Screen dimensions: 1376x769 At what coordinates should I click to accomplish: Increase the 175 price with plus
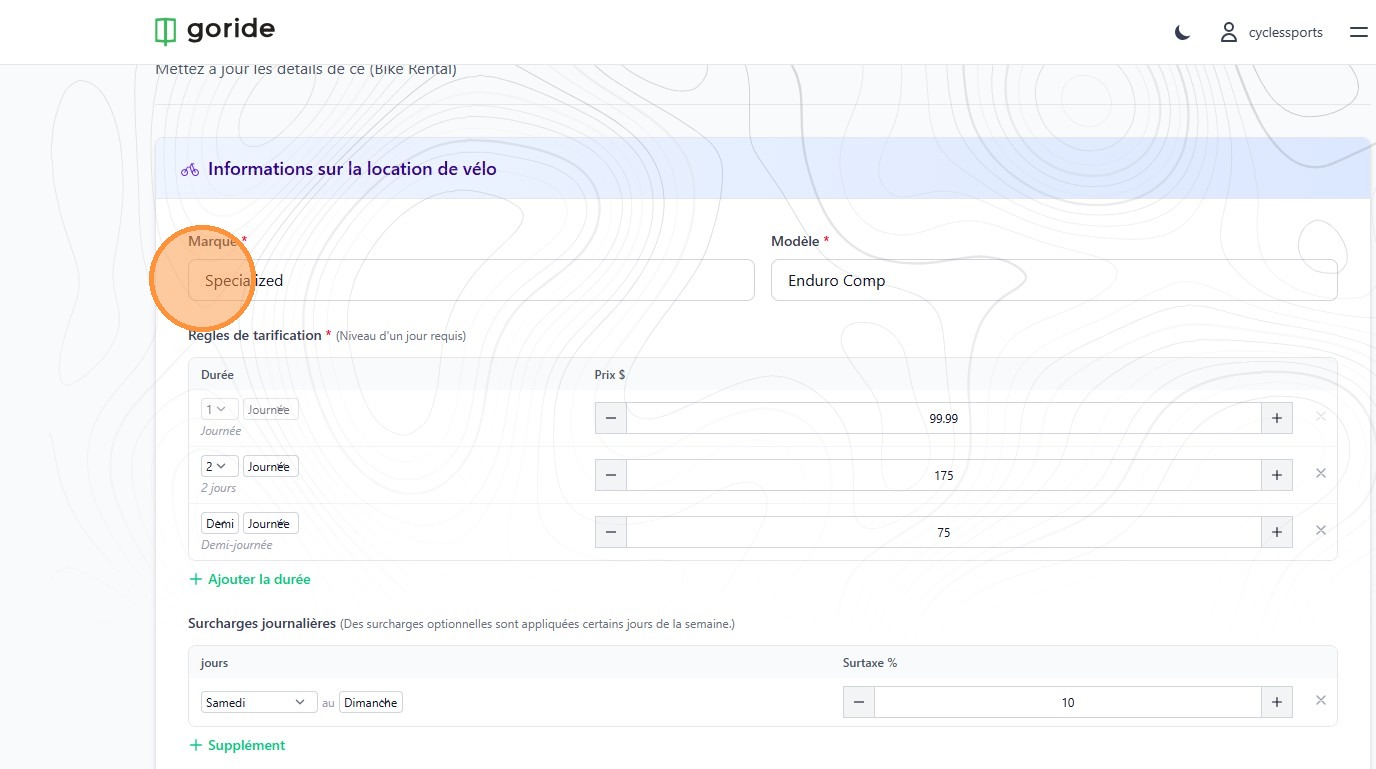point(1276,475)
